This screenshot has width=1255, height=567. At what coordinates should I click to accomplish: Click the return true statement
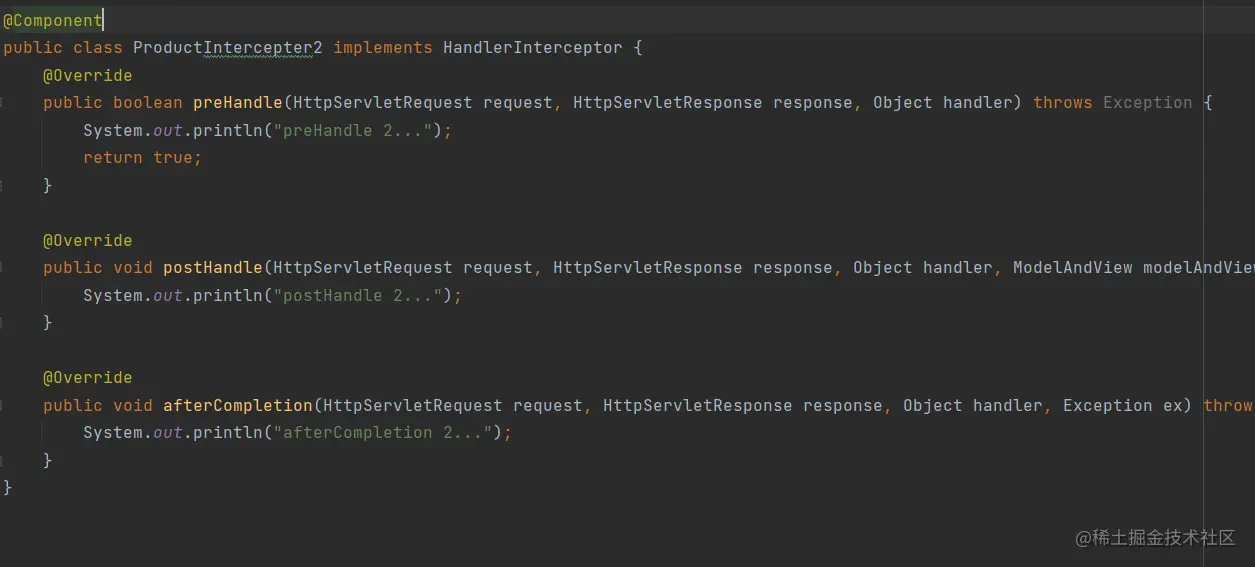(142, 158)
